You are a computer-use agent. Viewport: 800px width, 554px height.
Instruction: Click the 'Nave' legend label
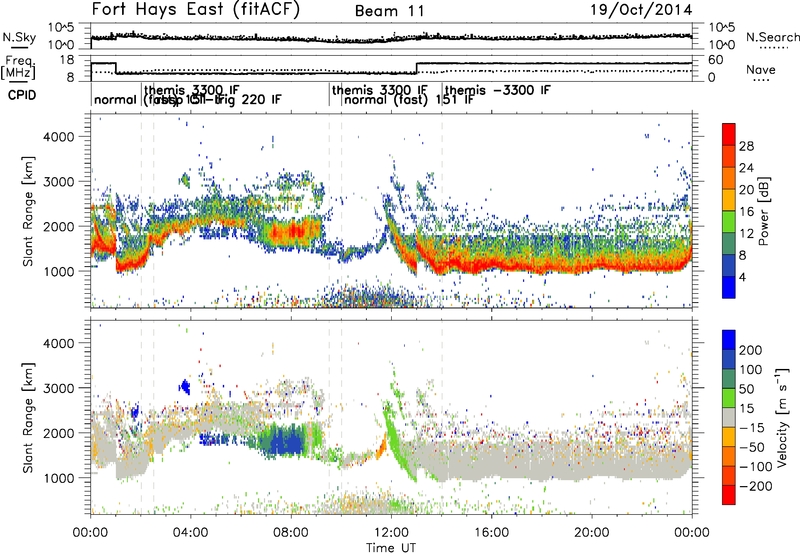760,70
